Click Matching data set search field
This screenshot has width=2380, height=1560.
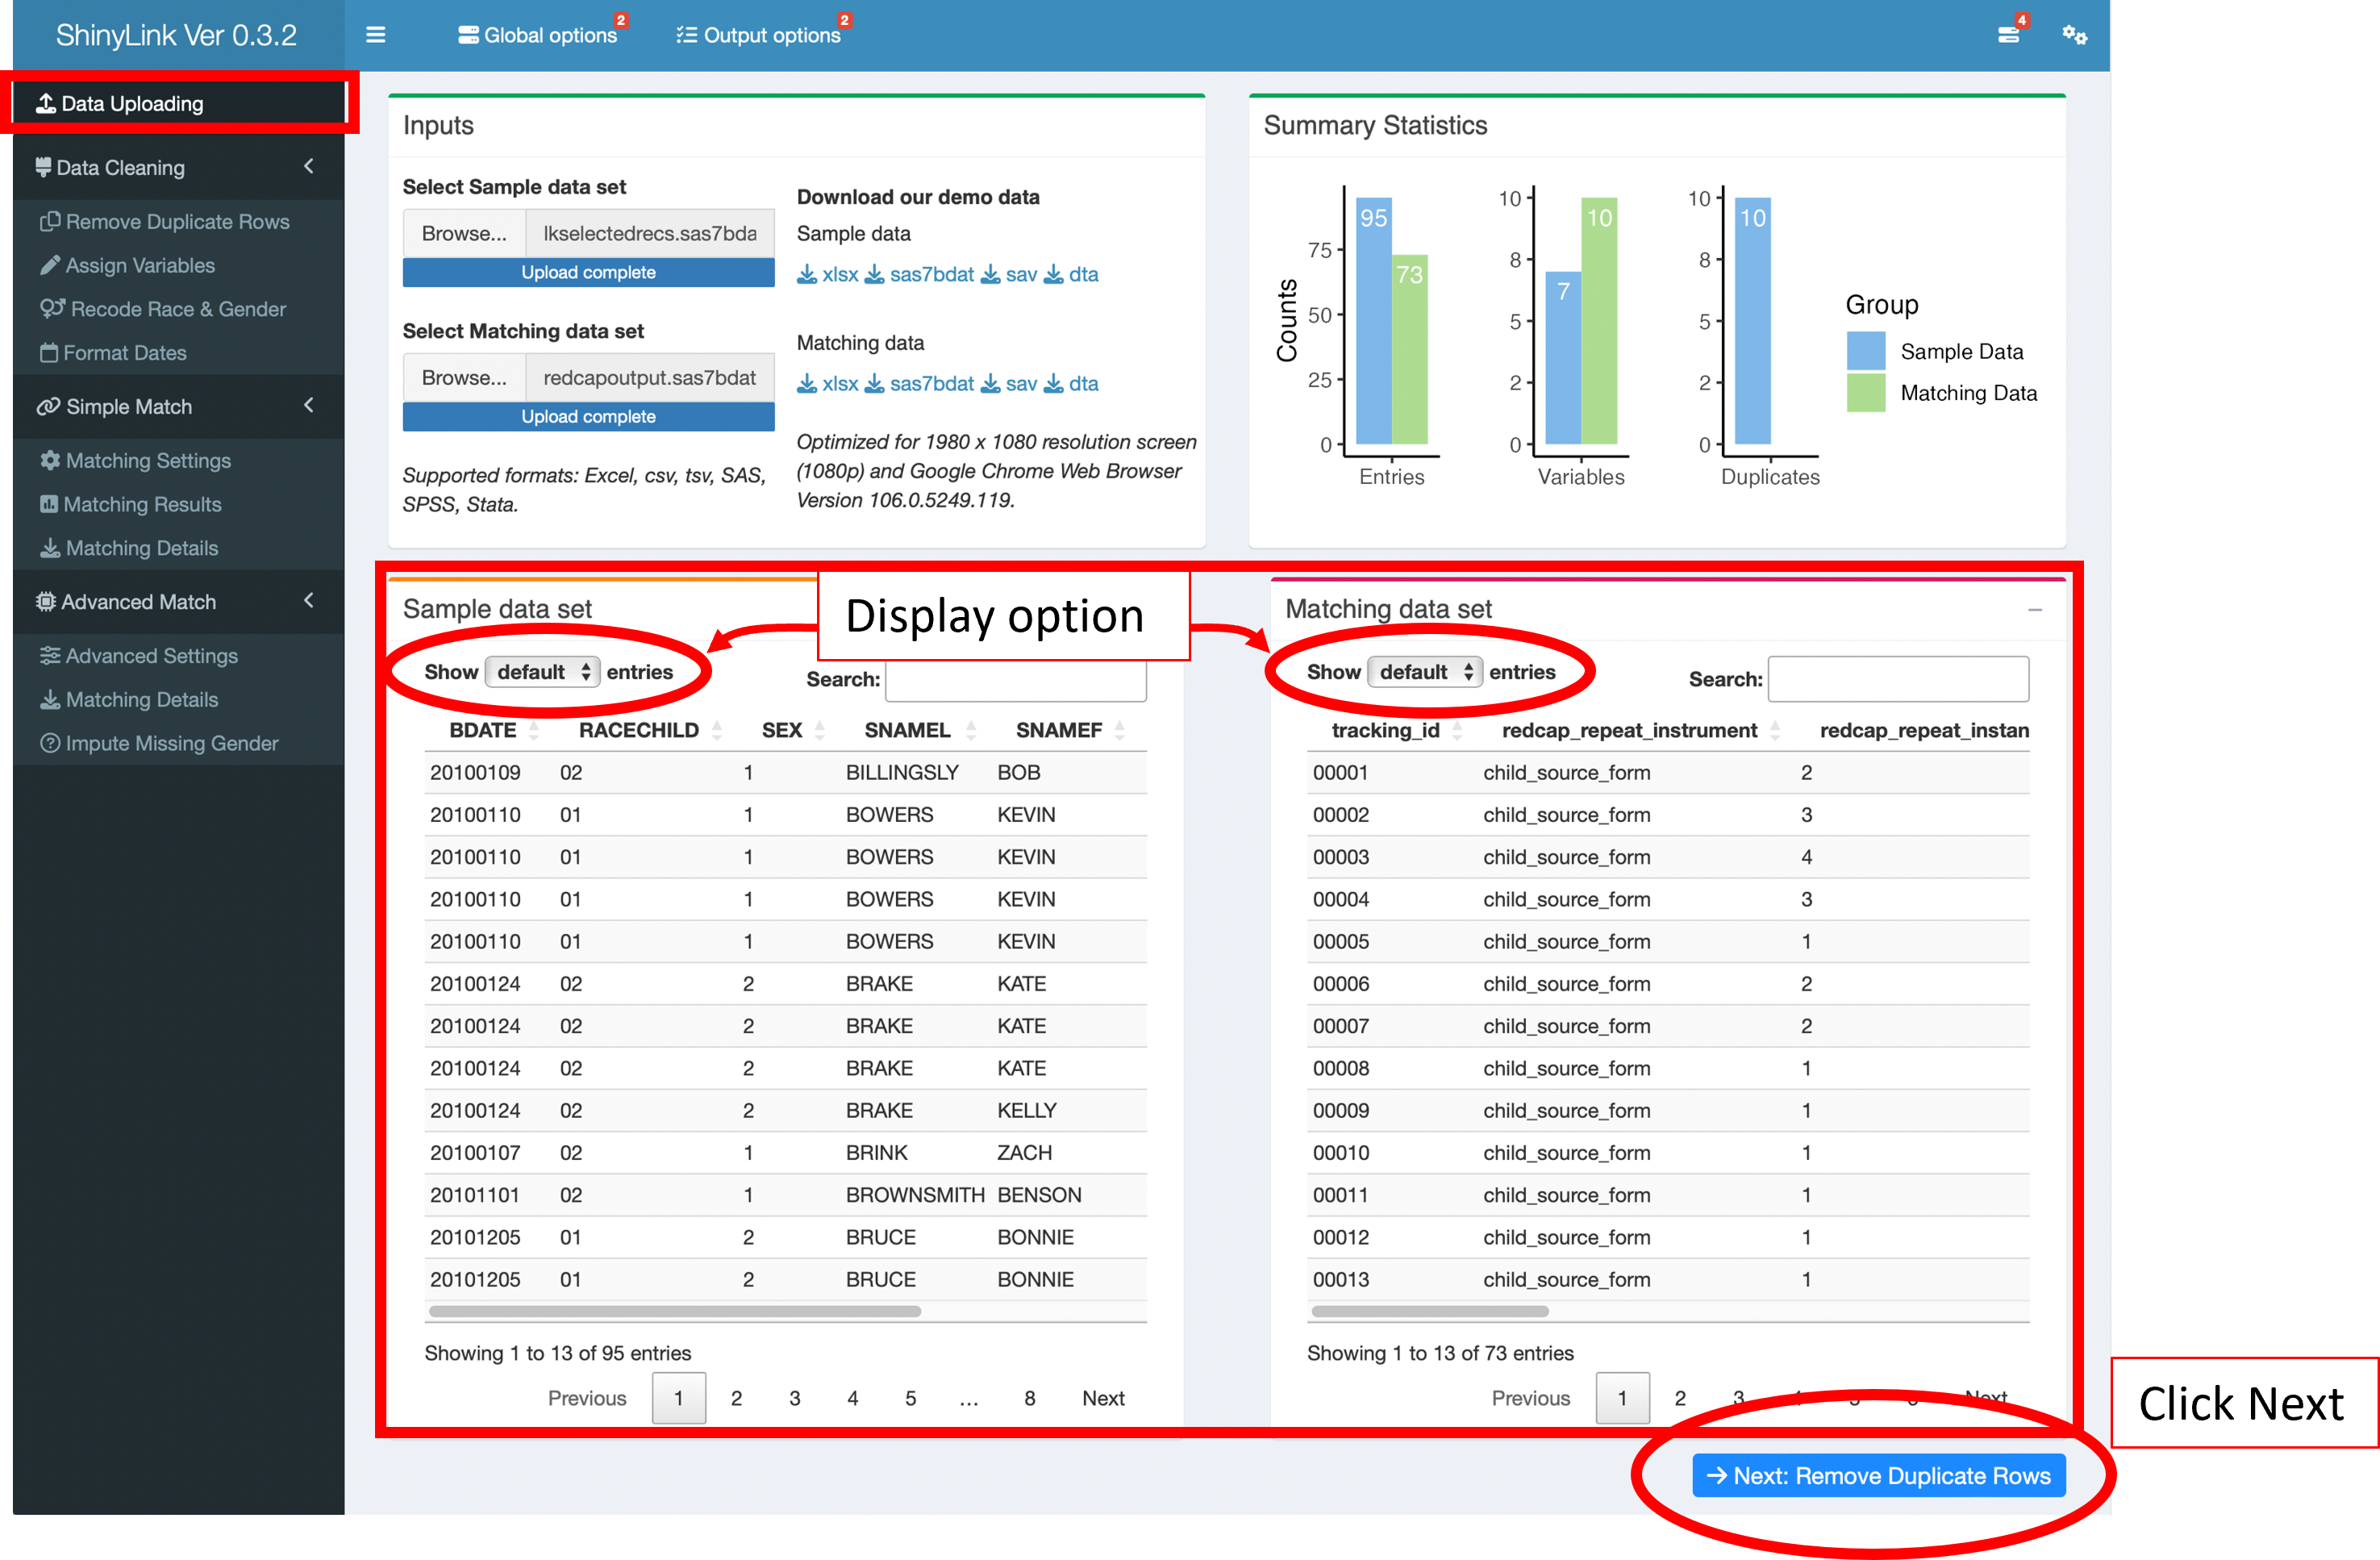click(x=1899, y=680)
